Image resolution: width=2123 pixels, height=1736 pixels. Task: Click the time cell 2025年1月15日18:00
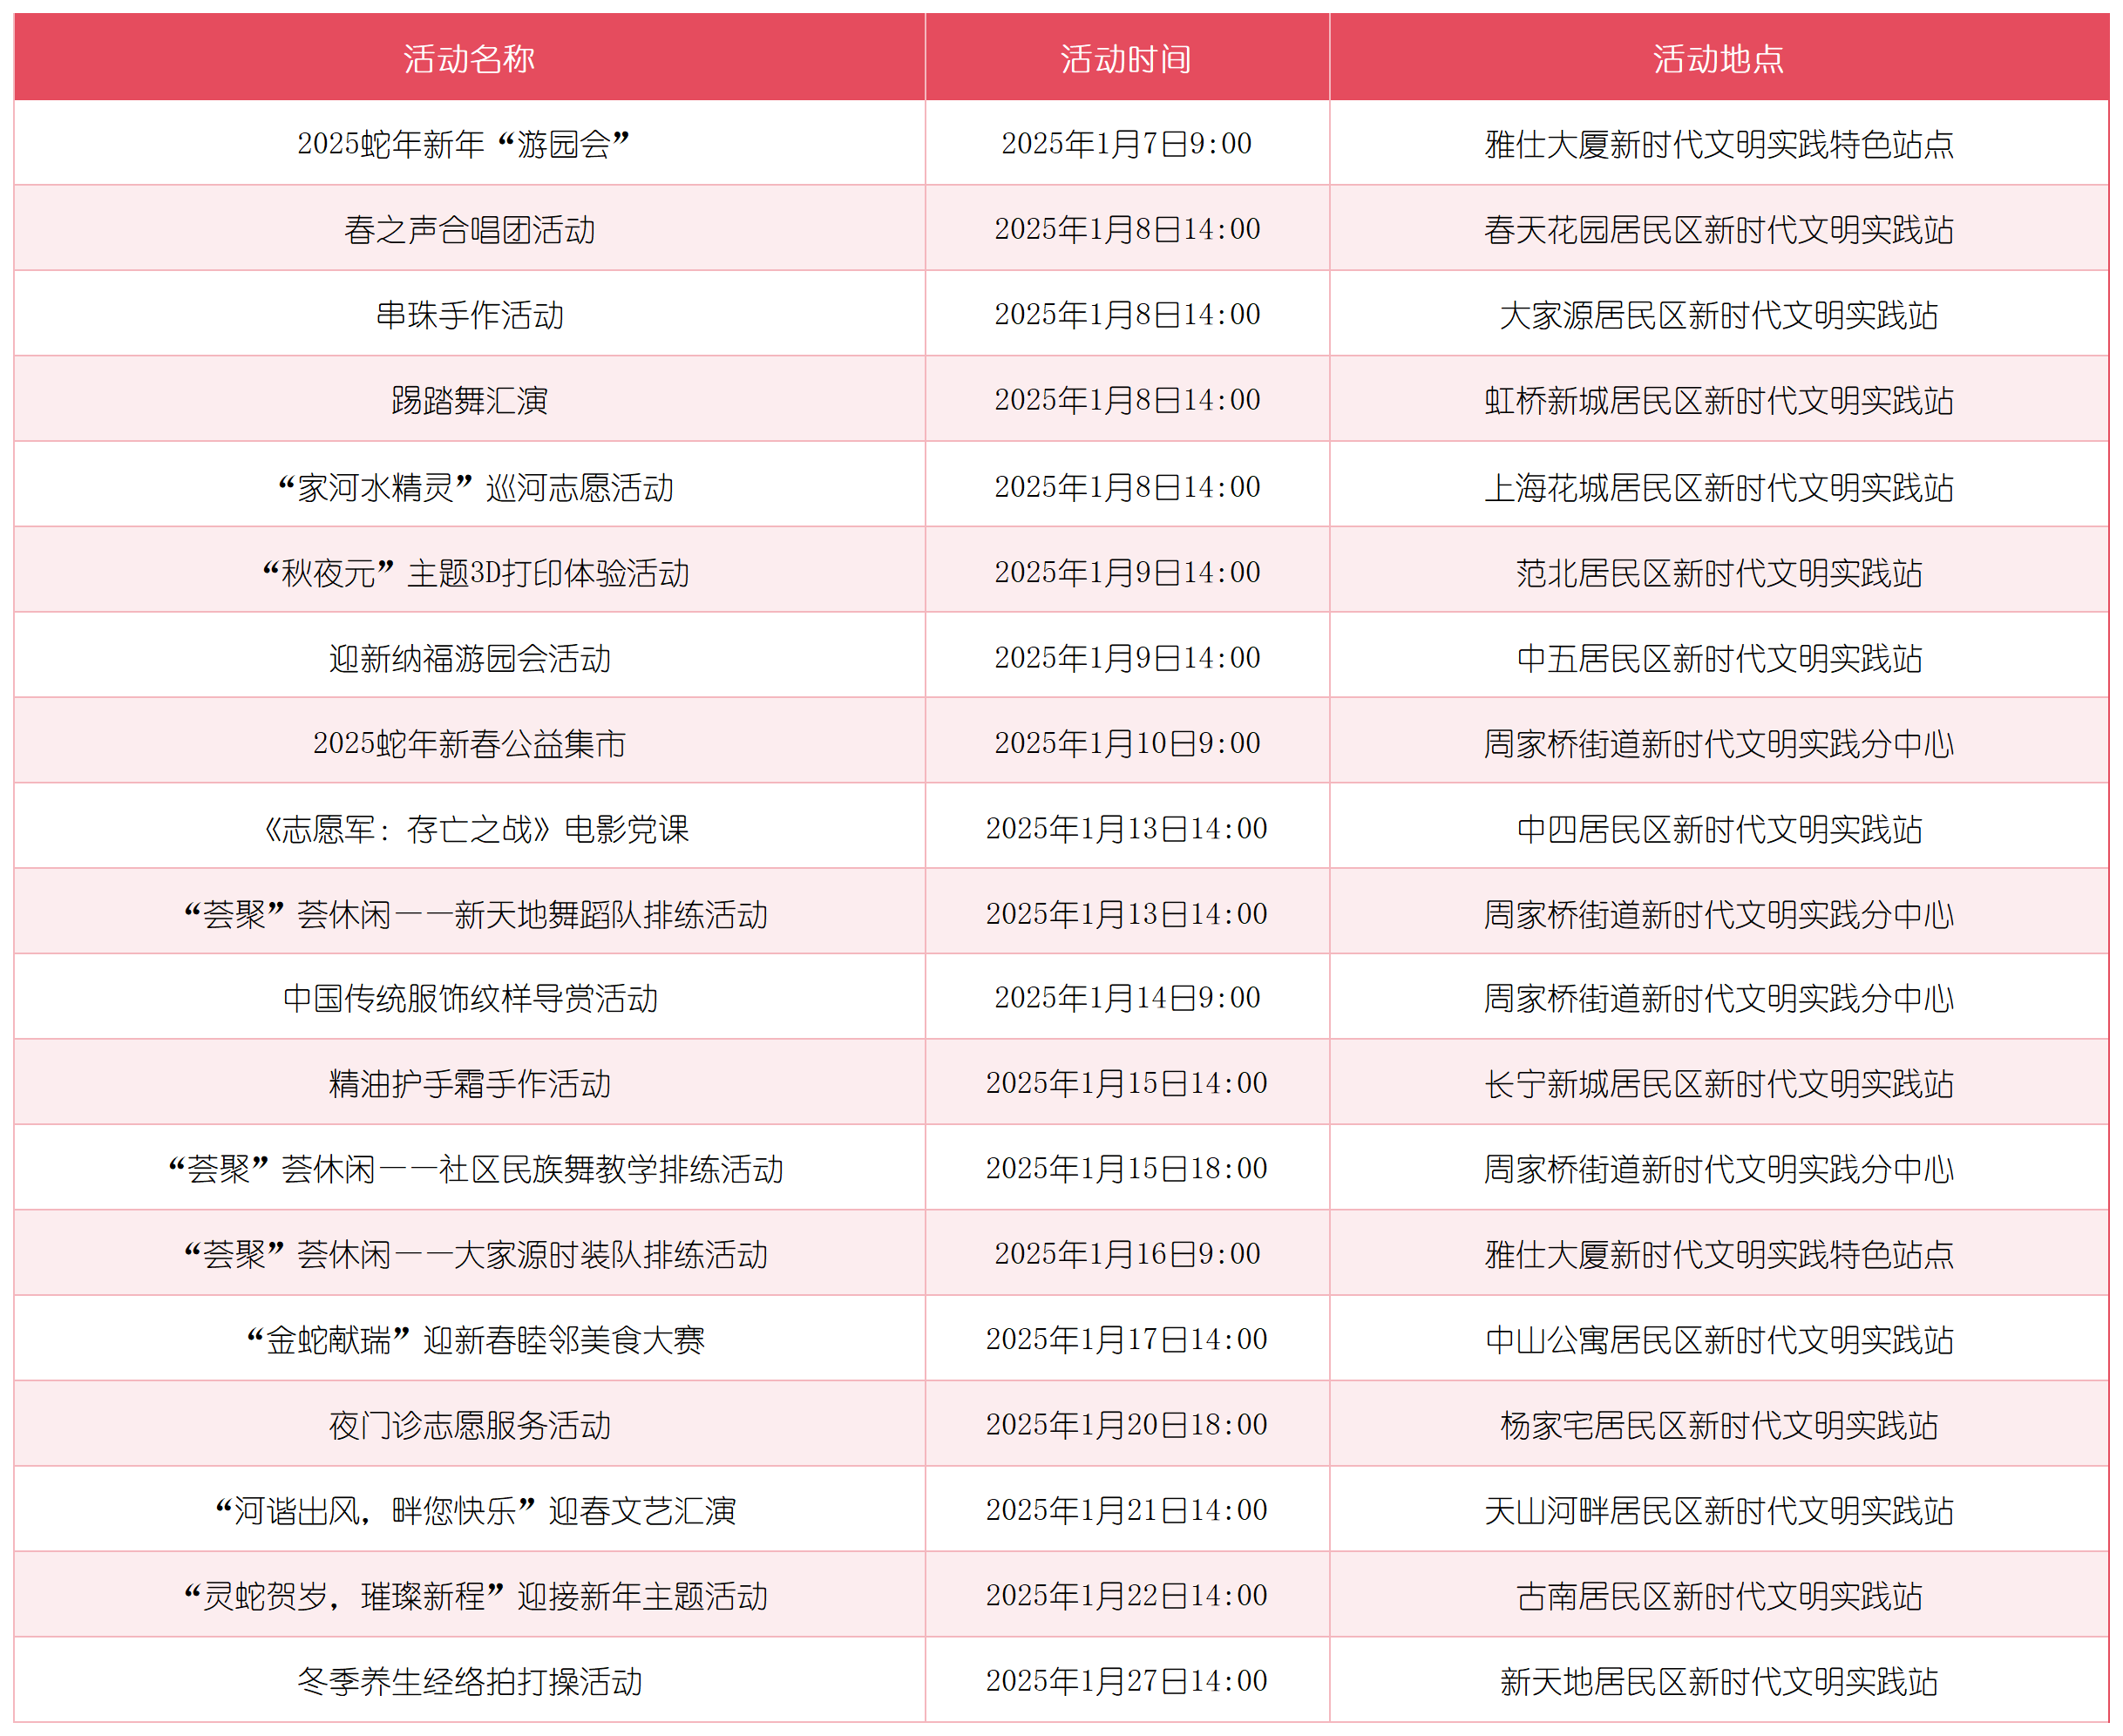1125,1168
